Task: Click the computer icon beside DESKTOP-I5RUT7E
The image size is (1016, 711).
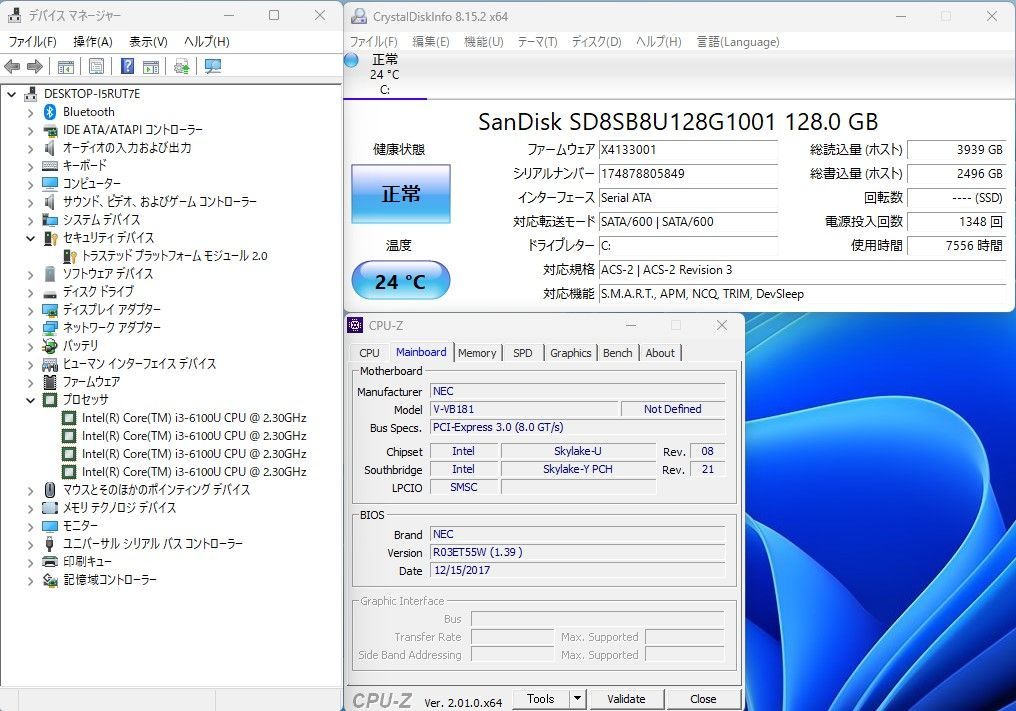Action: 30,94
